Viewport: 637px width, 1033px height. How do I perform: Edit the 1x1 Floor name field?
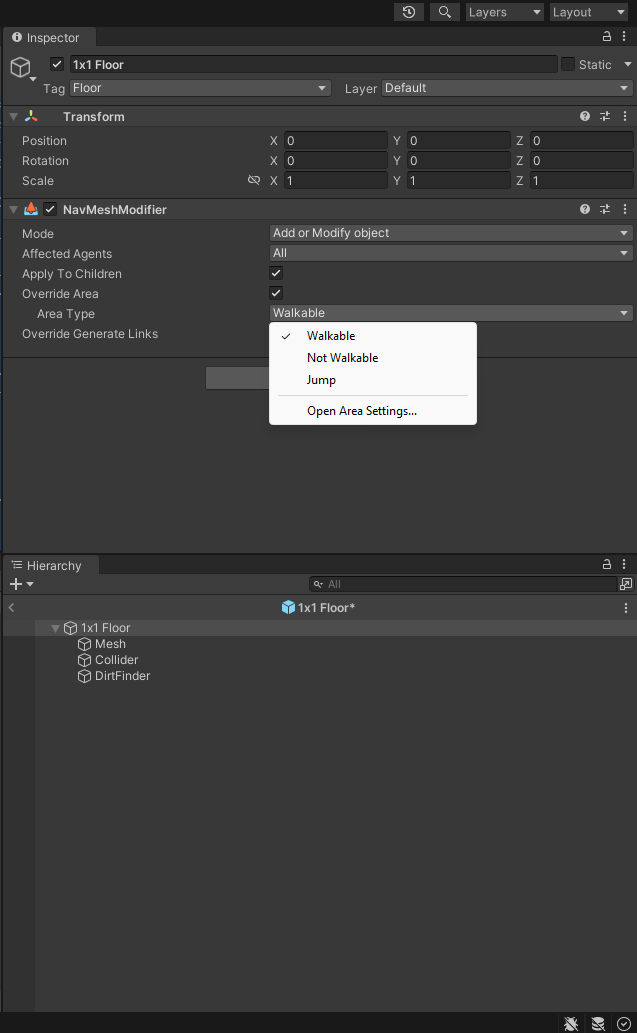click(x=313, y=65)
